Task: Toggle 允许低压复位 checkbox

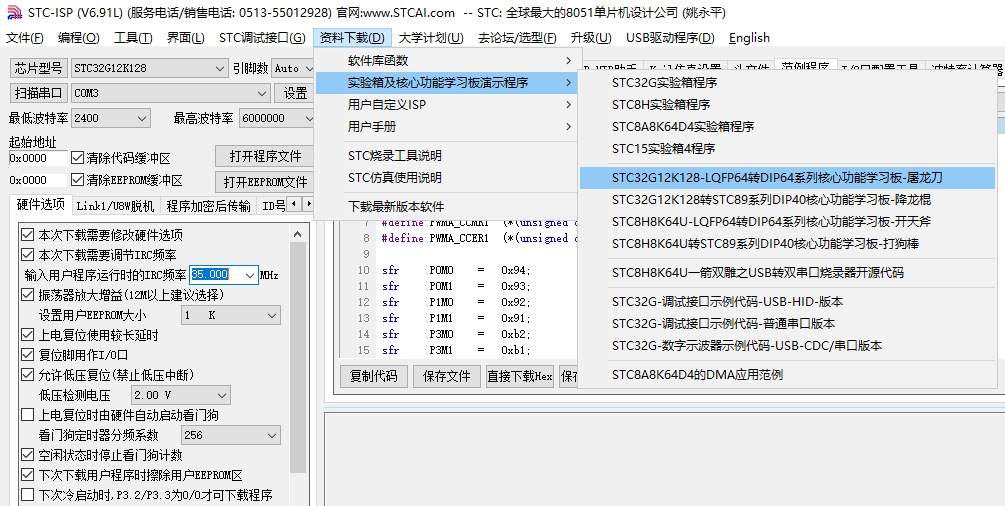Action: (x=28, y=375)
